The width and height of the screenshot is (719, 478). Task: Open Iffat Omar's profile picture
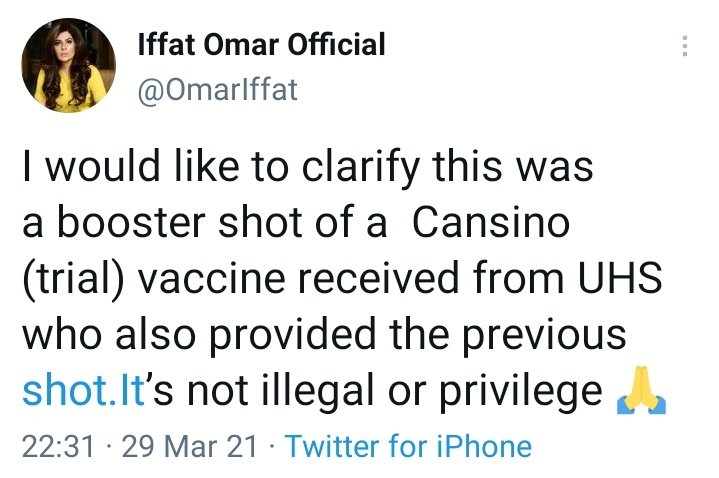[70, 67]
